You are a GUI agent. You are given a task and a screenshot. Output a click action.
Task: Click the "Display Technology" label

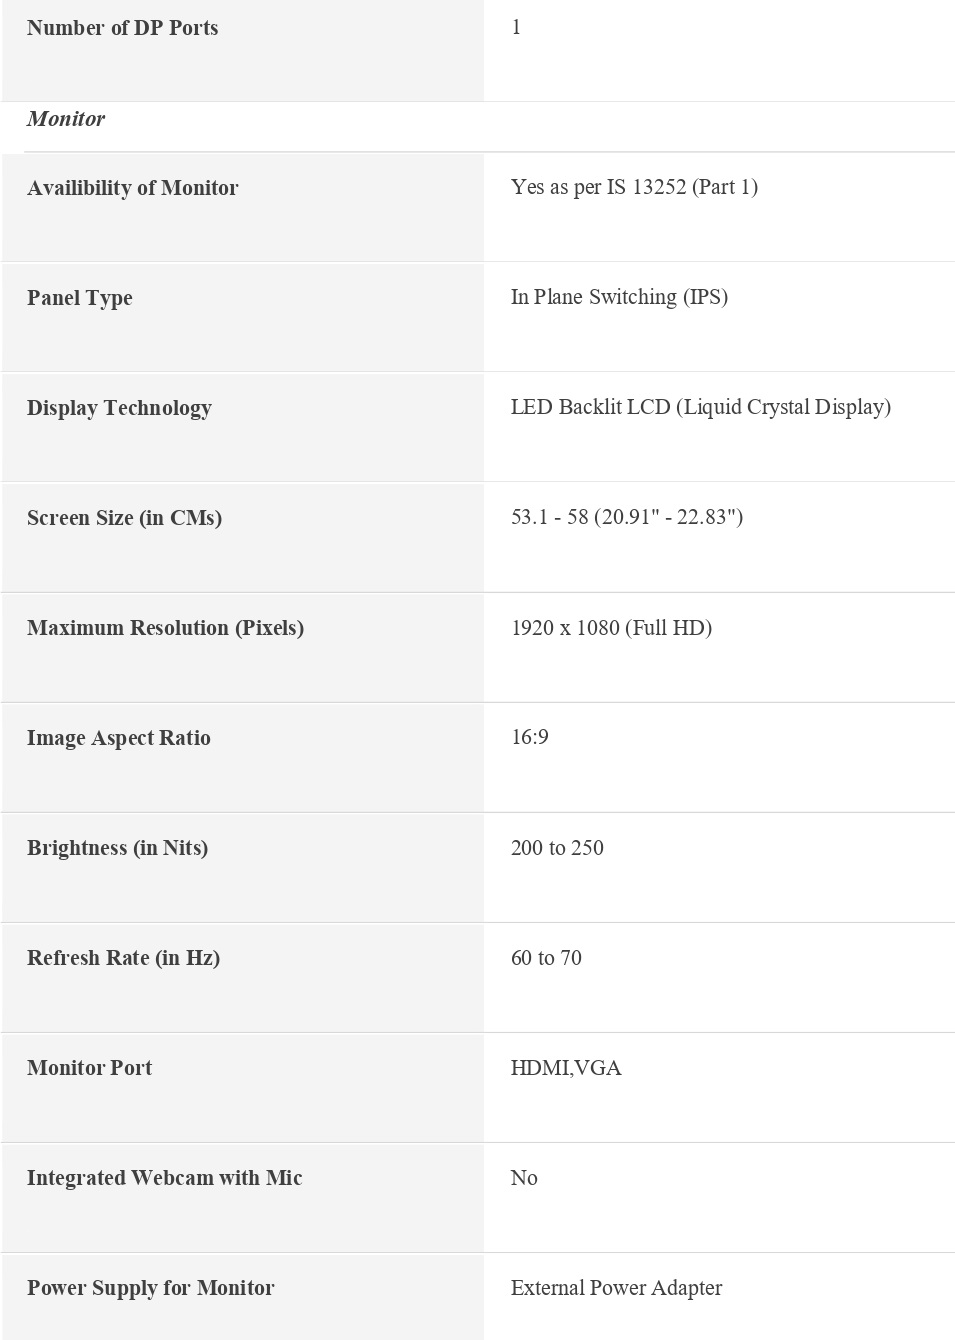click(x=119, y=408)
